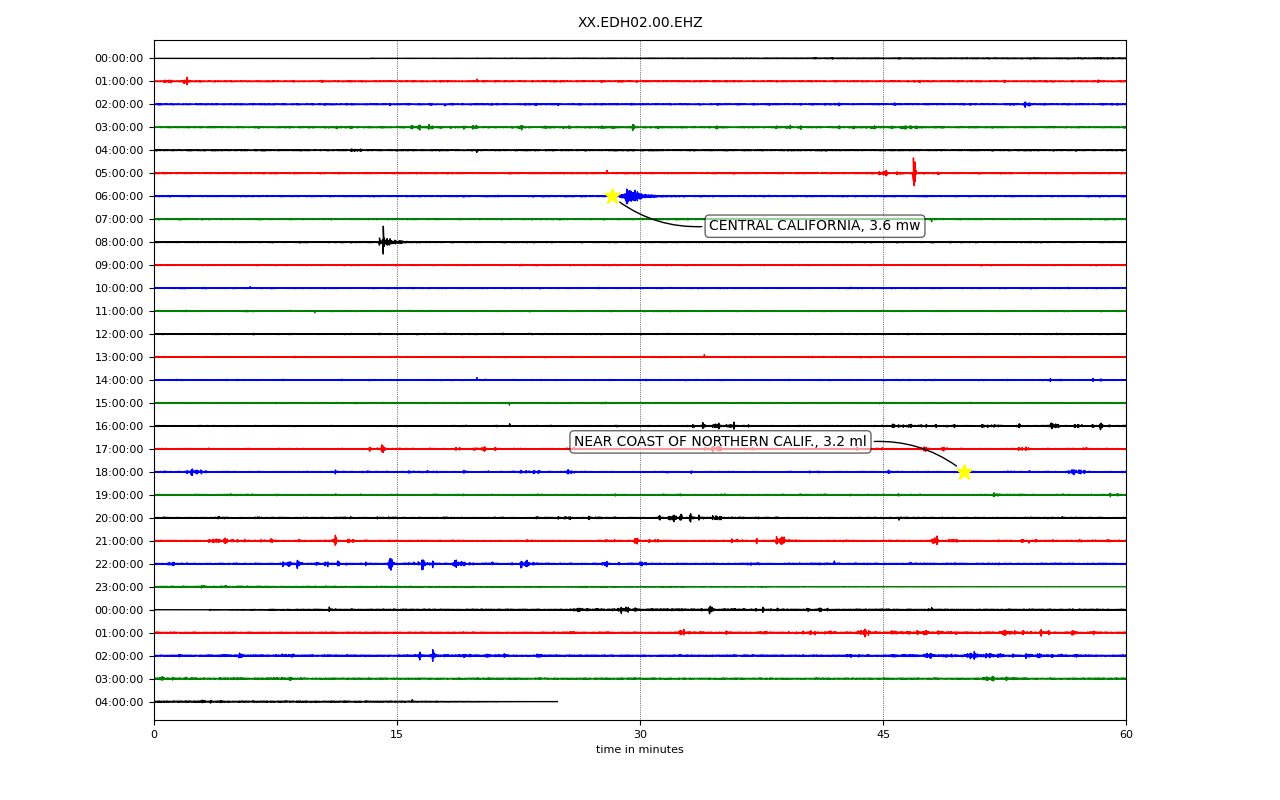Select the NEAR COAST OF NORTHERN CALIF. annotation

(720, 442)
